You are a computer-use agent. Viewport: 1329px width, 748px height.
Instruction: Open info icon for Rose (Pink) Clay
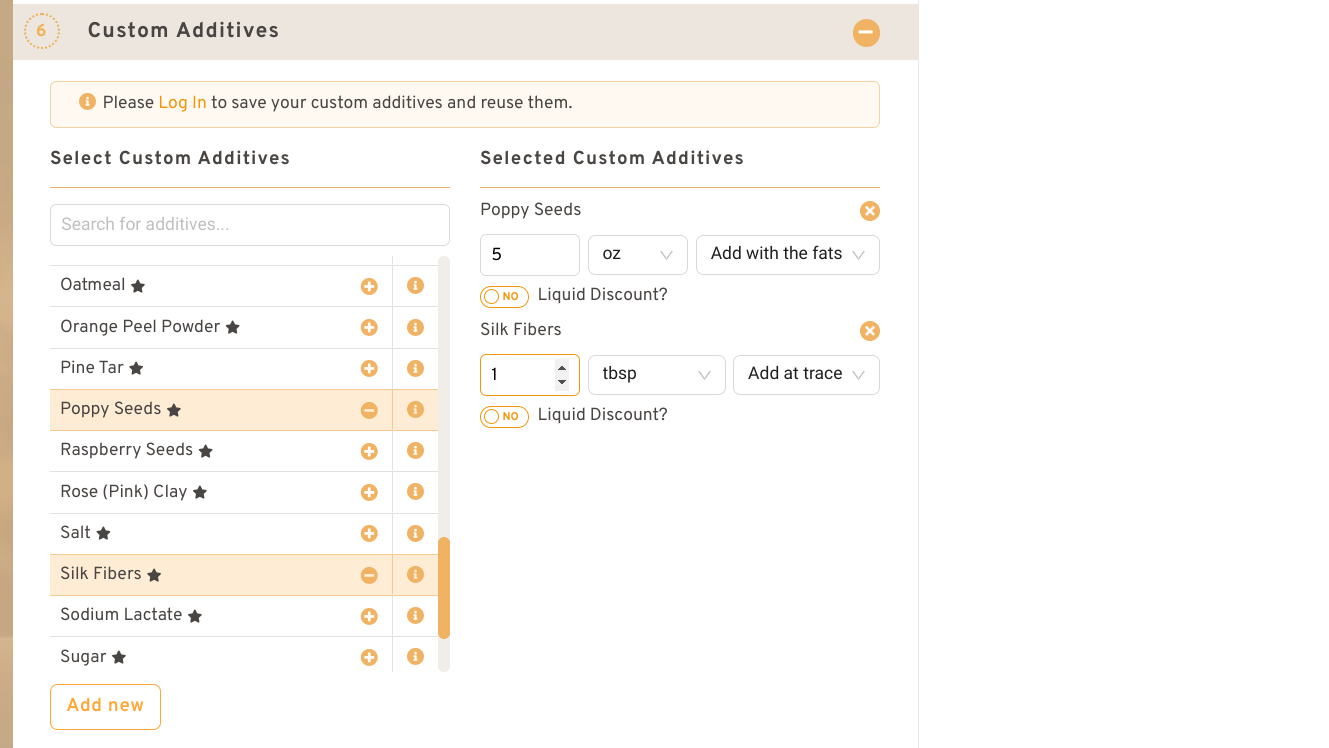pyautogui.click(x=416, y=492)
